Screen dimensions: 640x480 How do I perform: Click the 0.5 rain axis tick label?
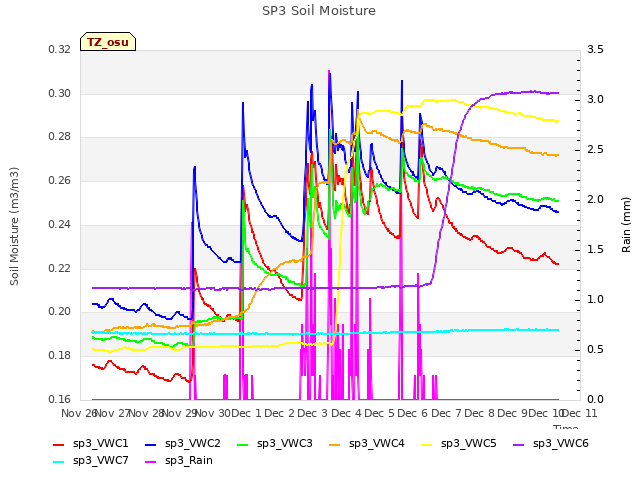tap(595, 350)
